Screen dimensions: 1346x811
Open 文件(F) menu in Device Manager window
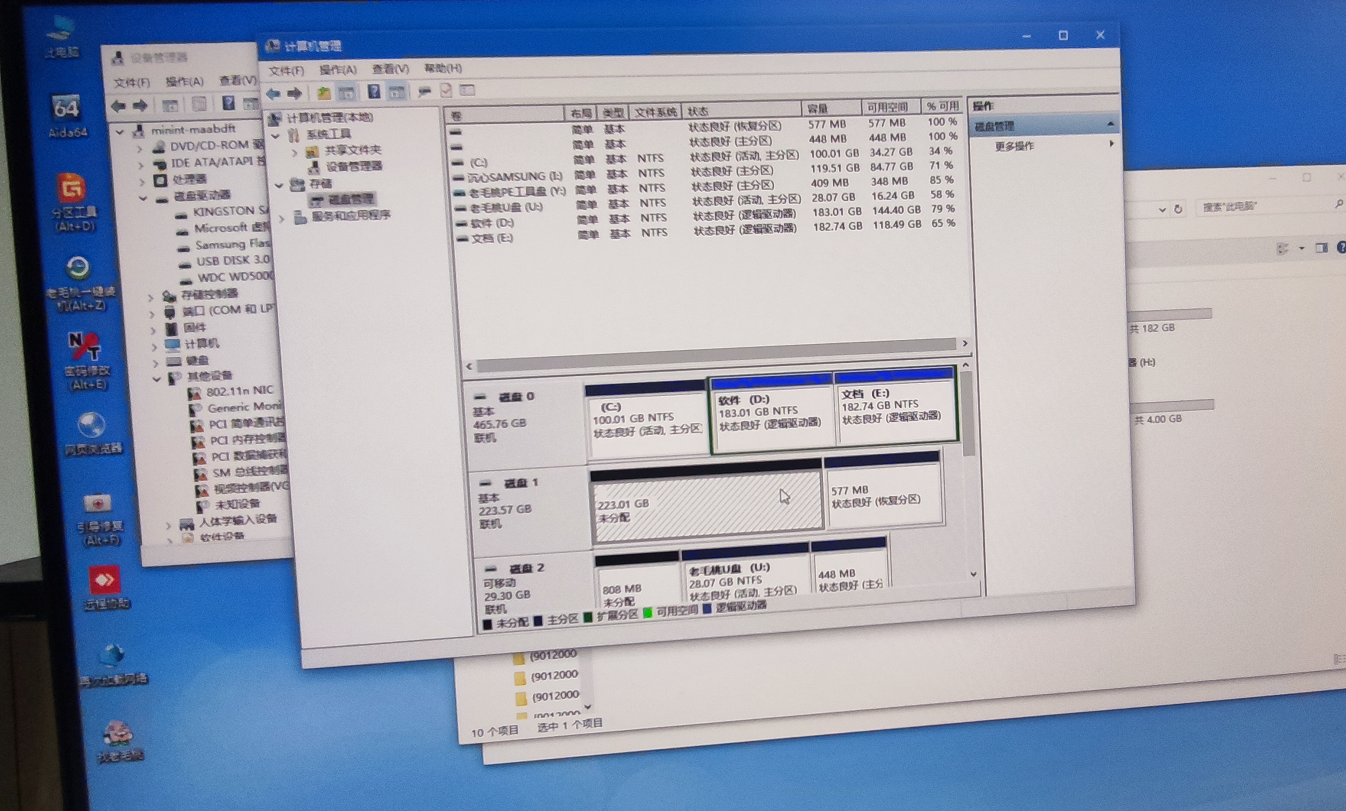[x=132, y=82]
